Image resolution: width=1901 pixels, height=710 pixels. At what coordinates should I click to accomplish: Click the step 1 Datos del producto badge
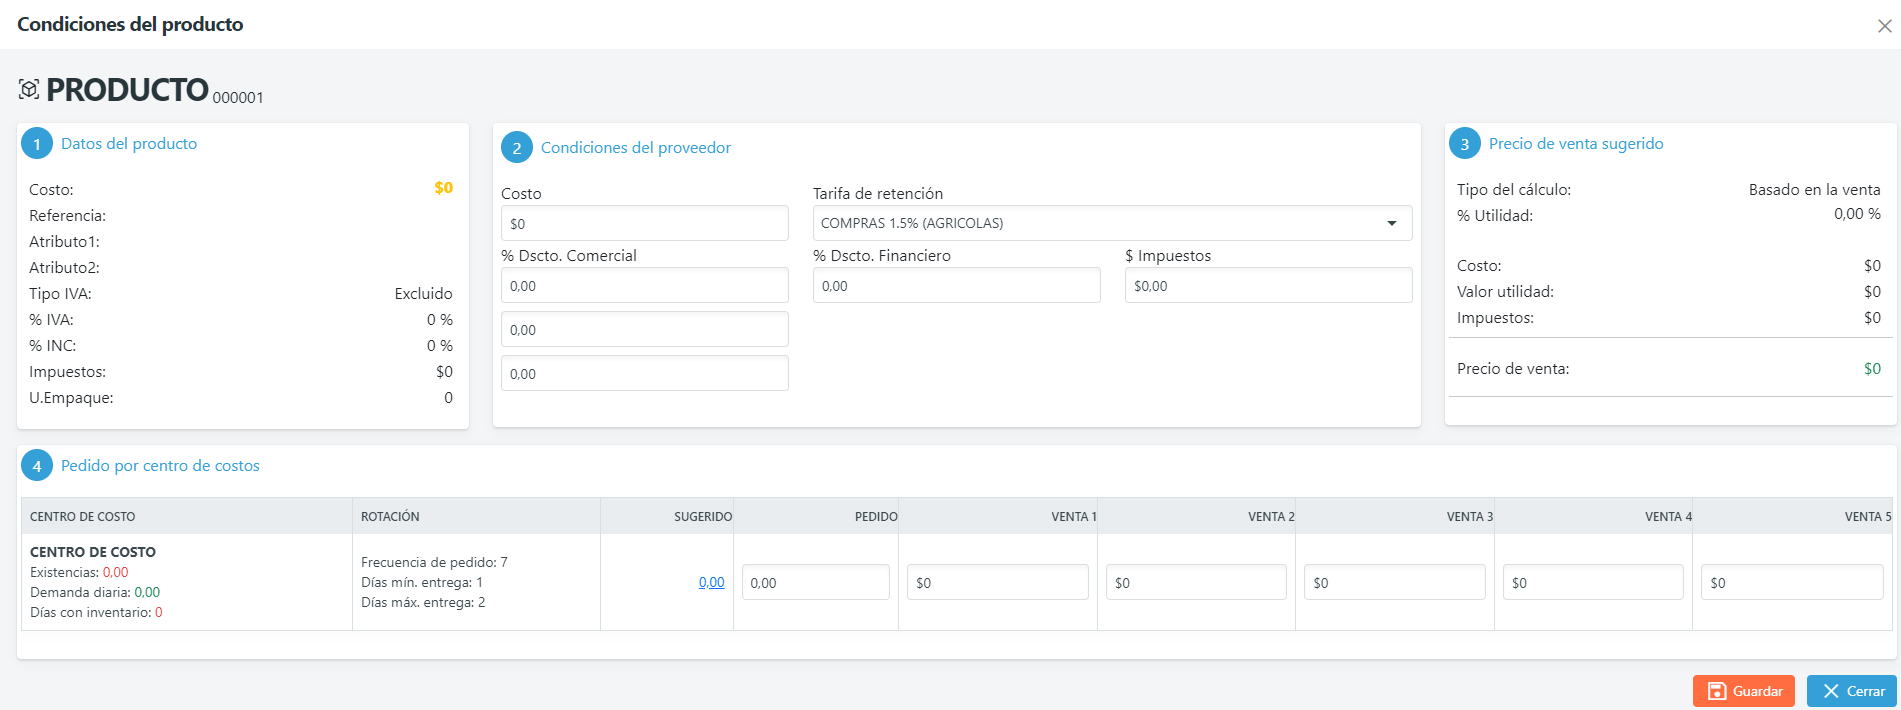(x=37, y=144)
